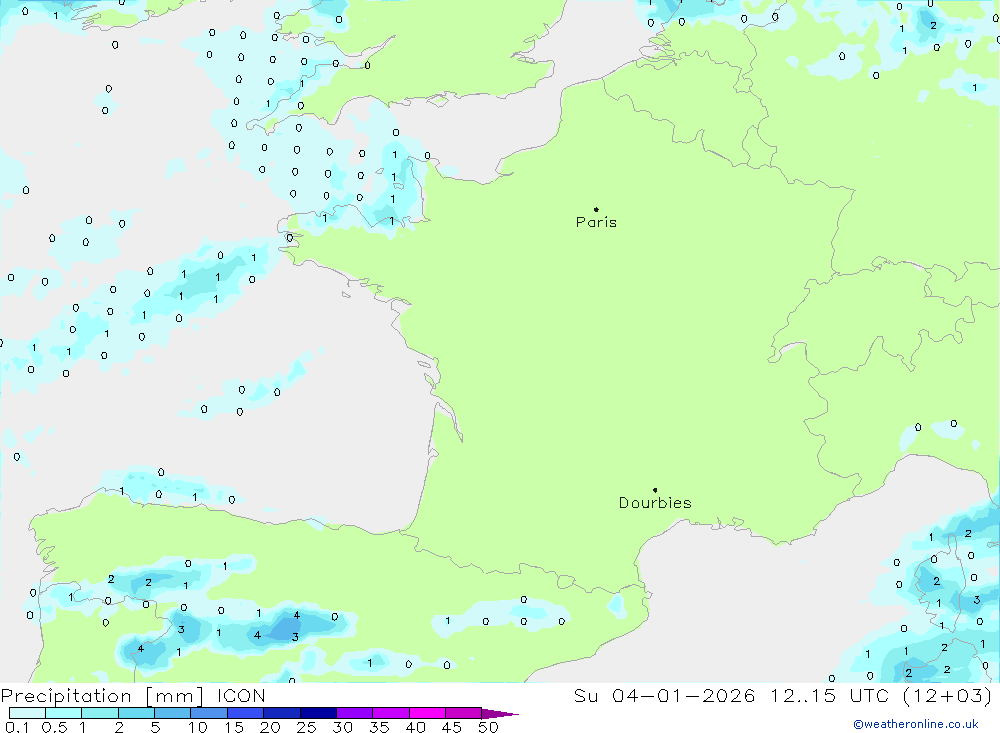The height and width of the screenshot is (733, 1000).
Task: Click the legend scale label 20
Action: pos(270,727)
